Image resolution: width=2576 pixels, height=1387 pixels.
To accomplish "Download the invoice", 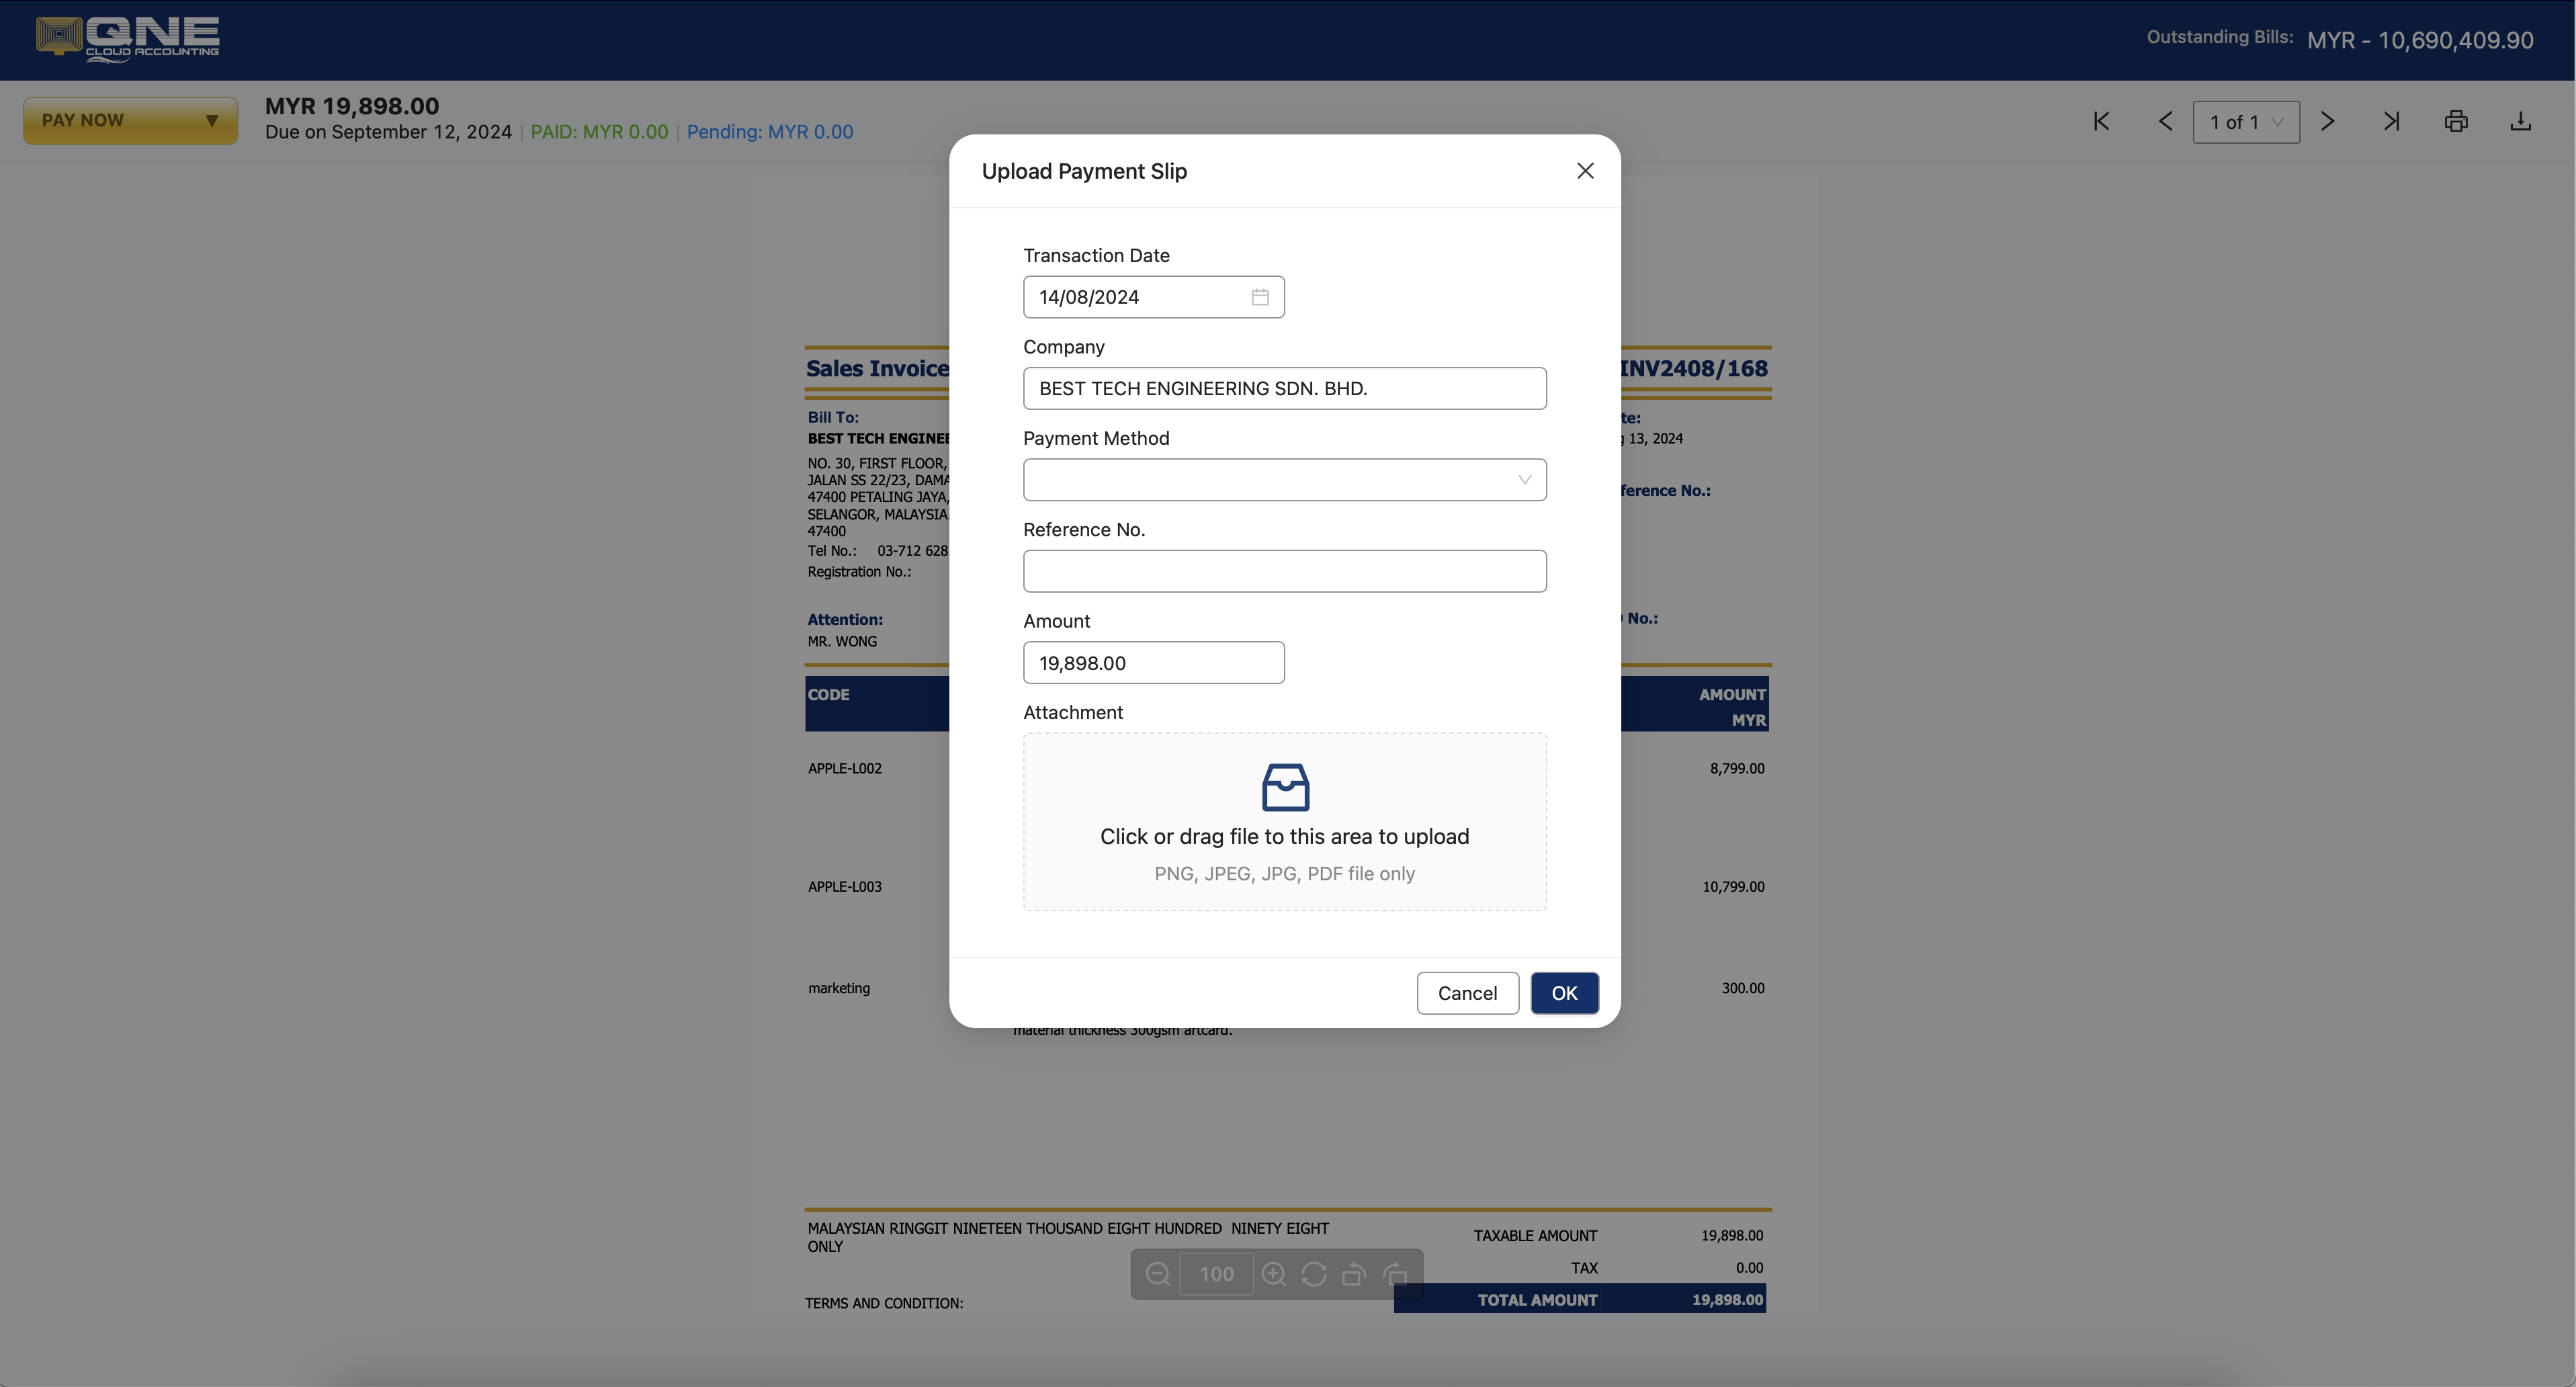I will coord(2520,122).
